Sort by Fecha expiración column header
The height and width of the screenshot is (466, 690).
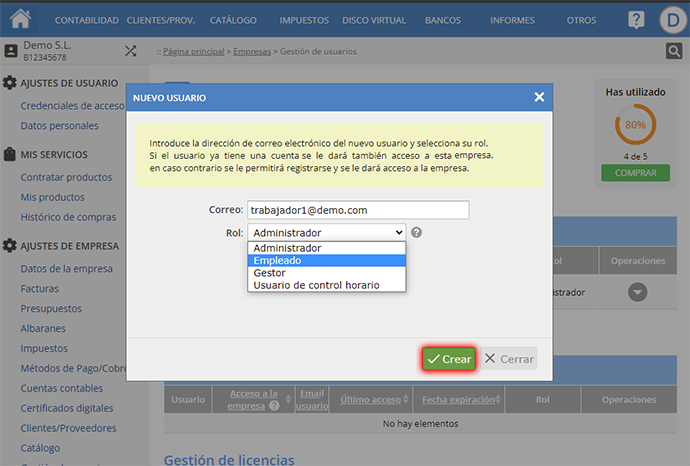459,400
